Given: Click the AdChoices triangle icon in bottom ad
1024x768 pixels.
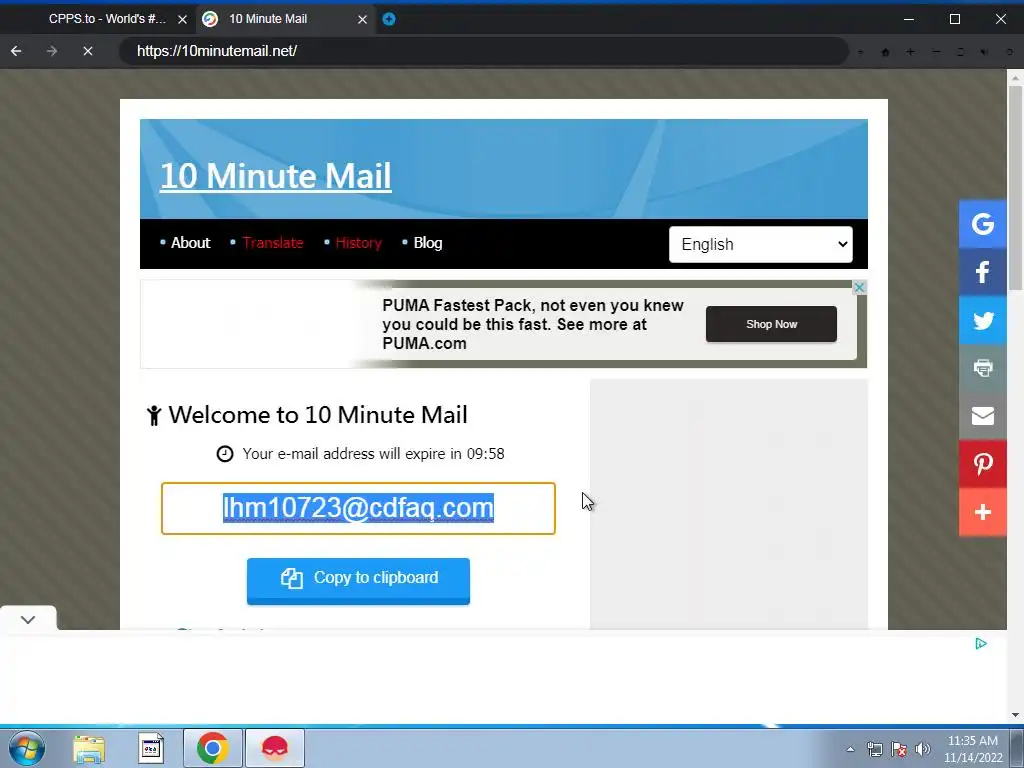Looking at the screenshot, I should 980,644.
